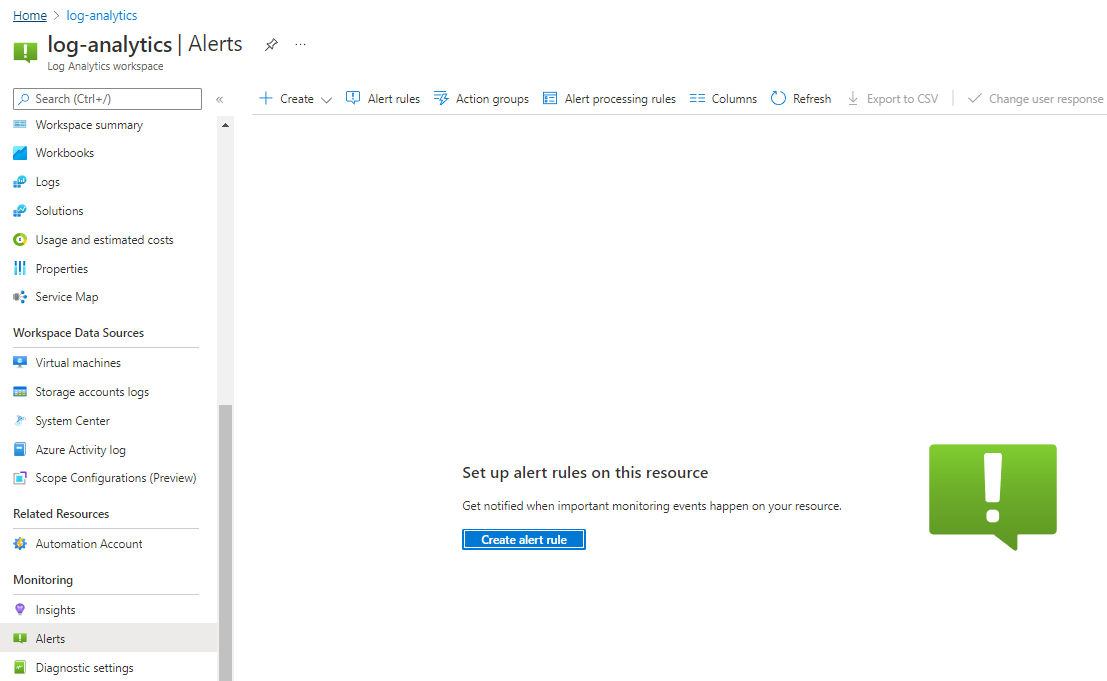Click Action groups in the toolbar

(x=481, y=99)
